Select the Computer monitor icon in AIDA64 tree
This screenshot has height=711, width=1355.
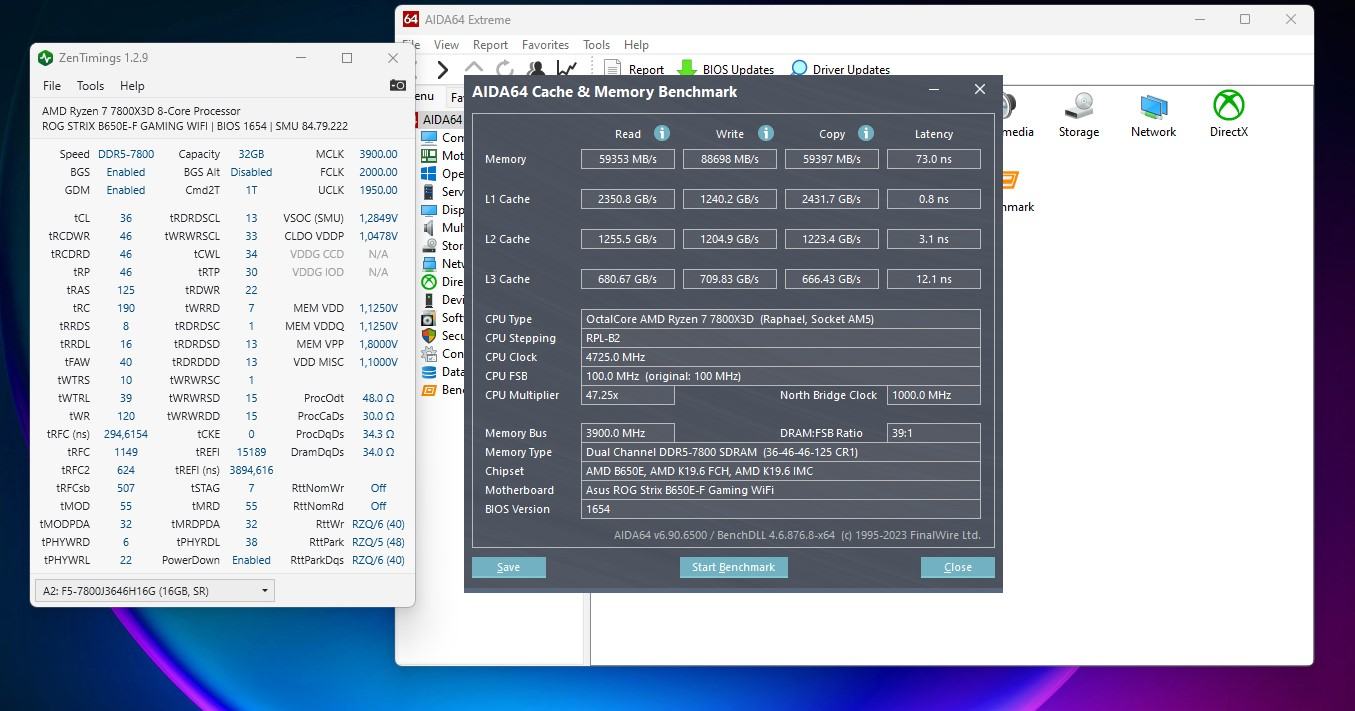429,137
